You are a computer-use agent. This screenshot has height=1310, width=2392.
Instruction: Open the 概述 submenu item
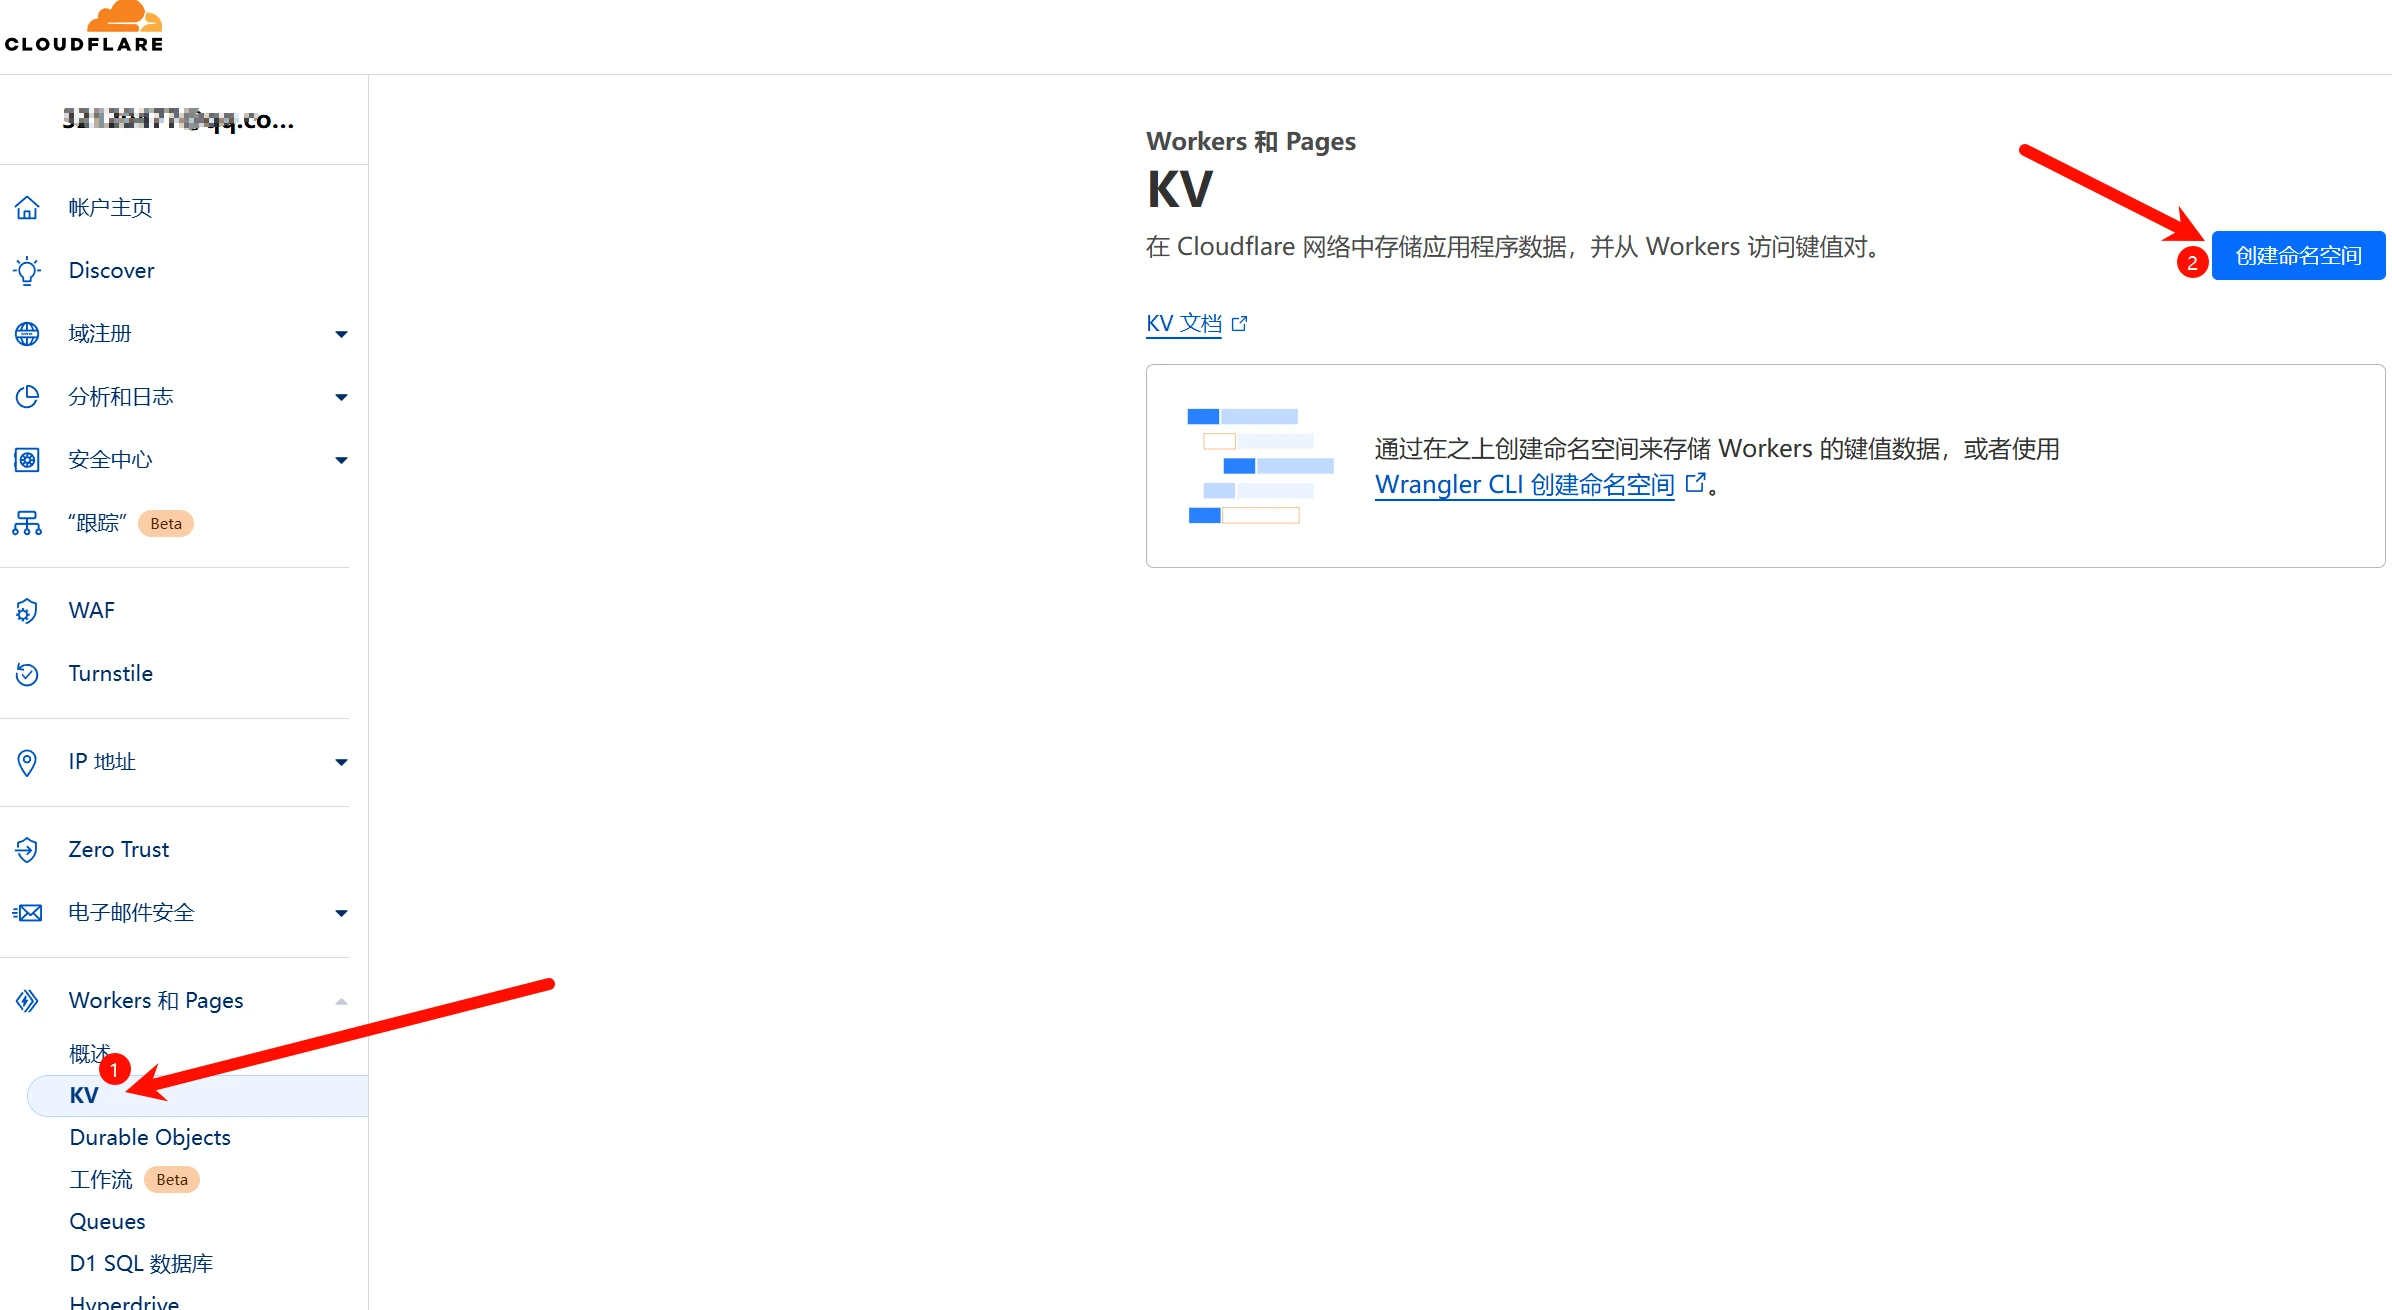[90, 1054]
